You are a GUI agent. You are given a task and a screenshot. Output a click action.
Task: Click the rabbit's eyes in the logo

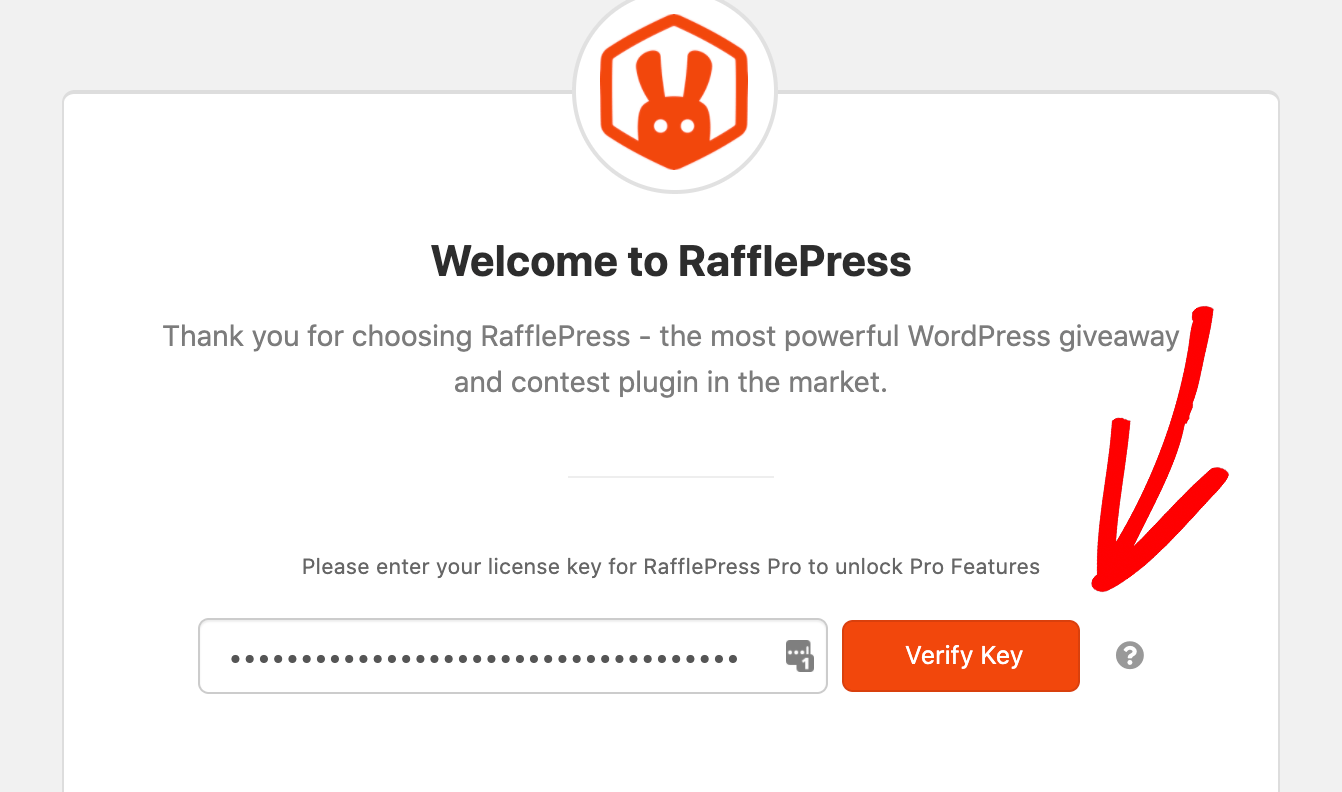click(x=674, y=126)
